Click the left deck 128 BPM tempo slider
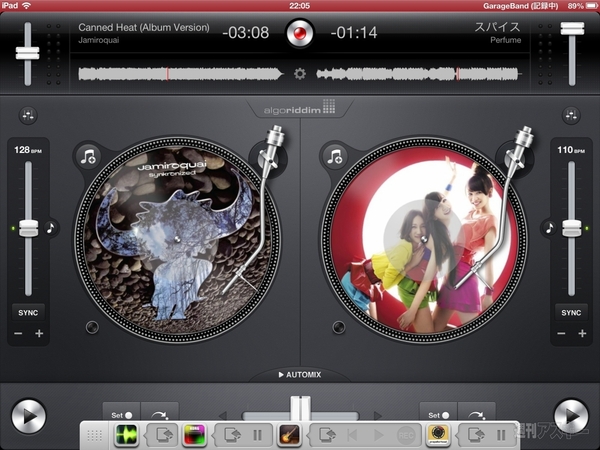The height and width of the screenshot is (450, 600). (x=28, y=228)
